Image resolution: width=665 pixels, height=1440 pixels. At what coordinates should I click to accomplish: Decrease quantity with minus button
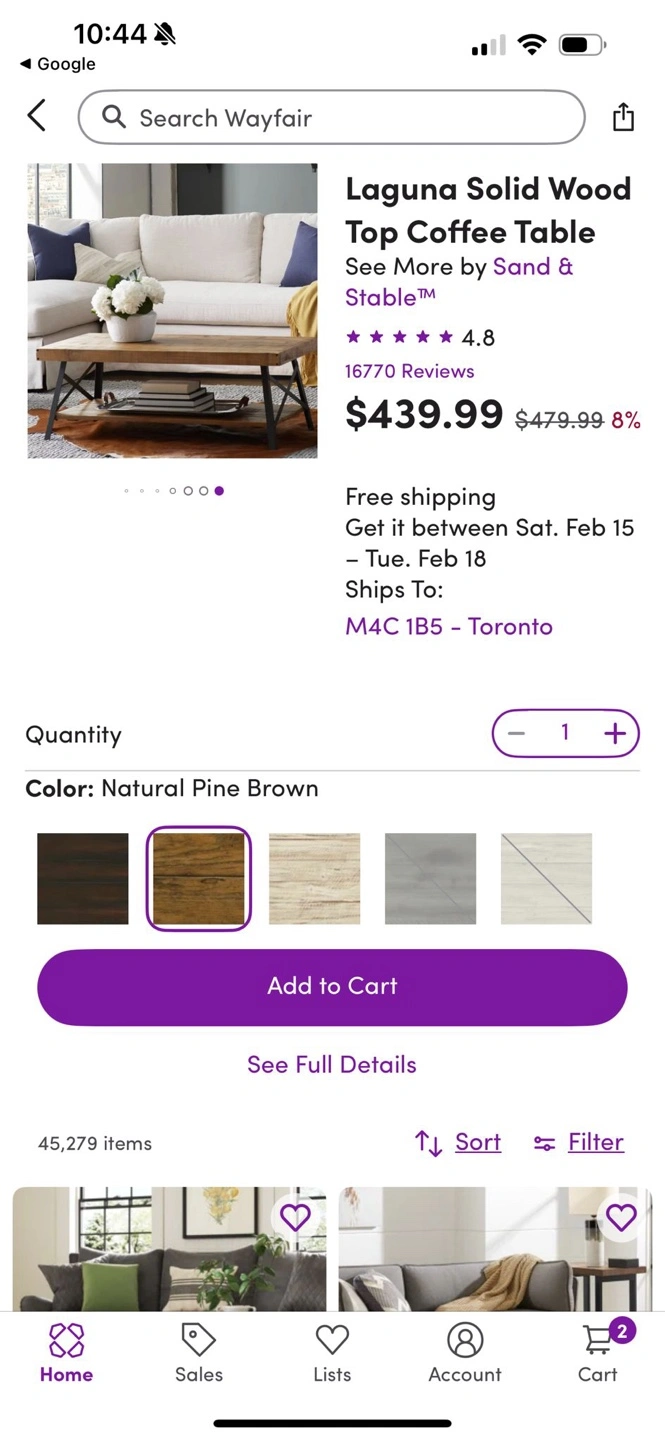(x=516, y=734)
